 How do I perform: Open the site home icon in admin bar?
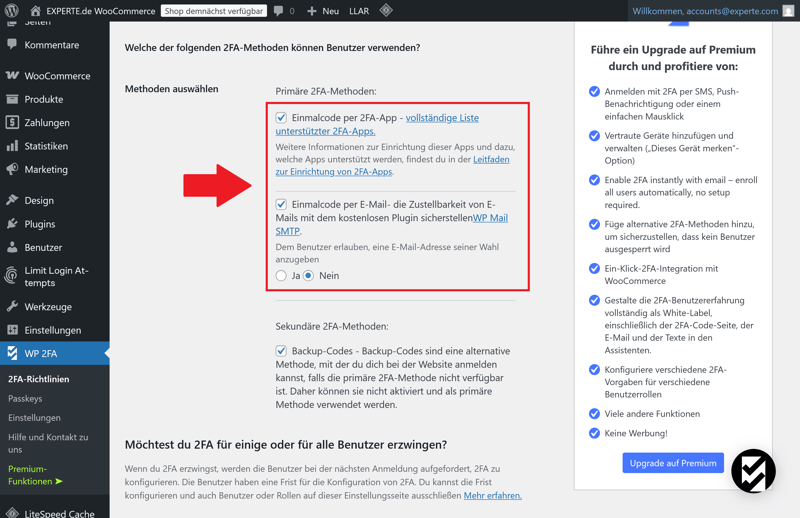[x=35, y=11]
